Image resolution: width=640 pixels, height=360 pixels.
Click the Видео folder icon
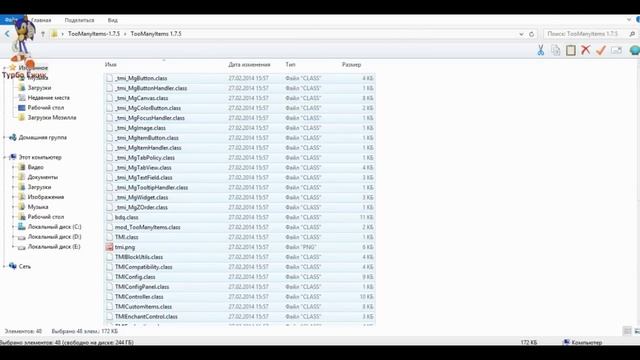(22, 167)
